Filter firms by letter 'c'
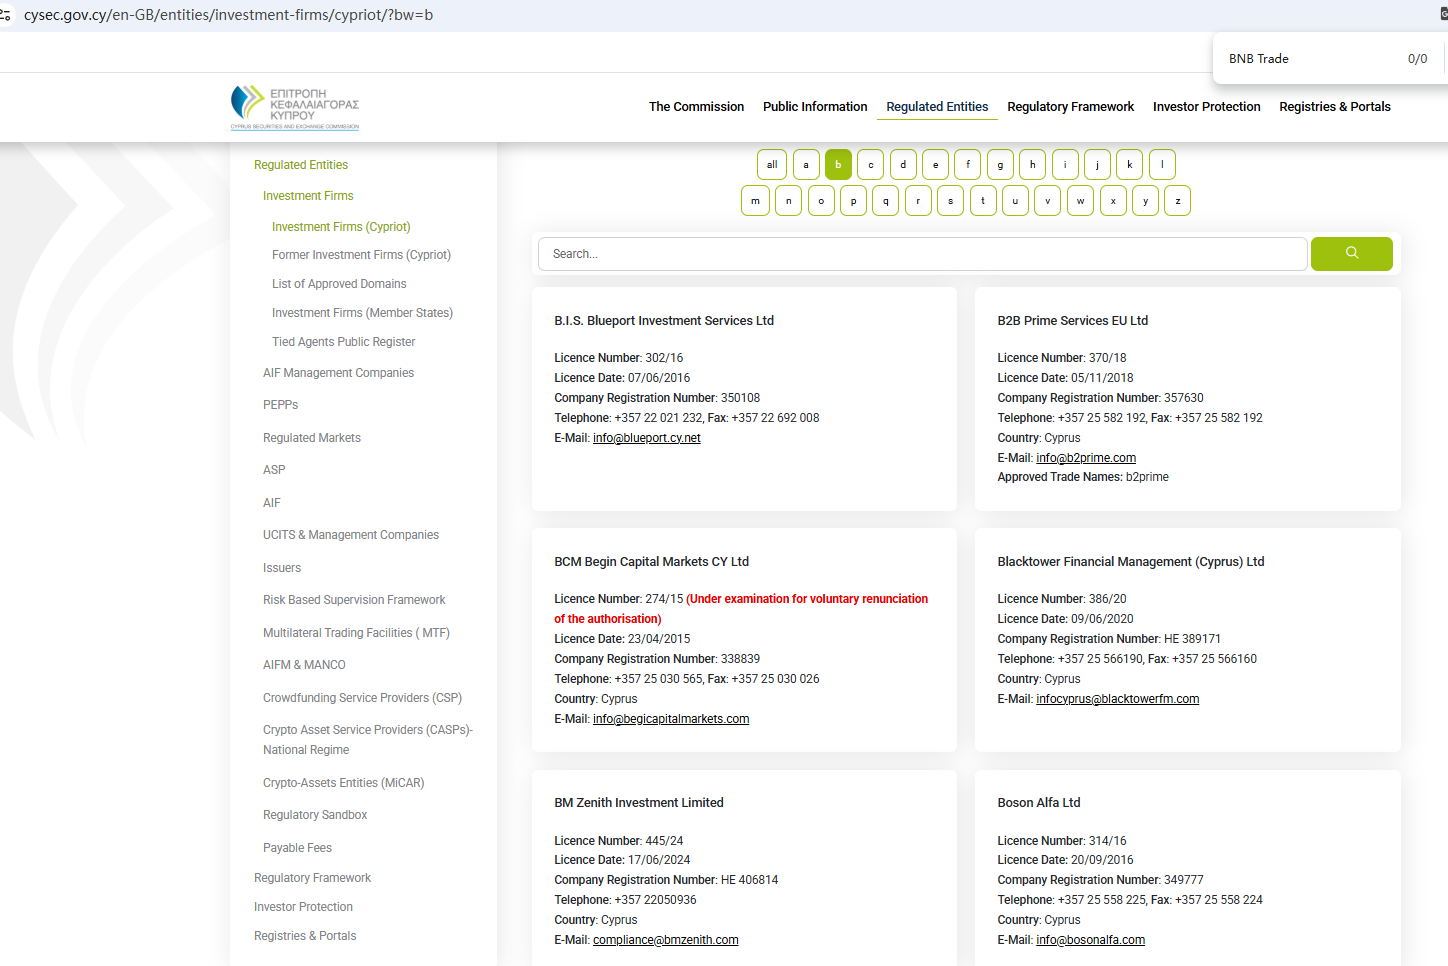 [x=870, y=165]
